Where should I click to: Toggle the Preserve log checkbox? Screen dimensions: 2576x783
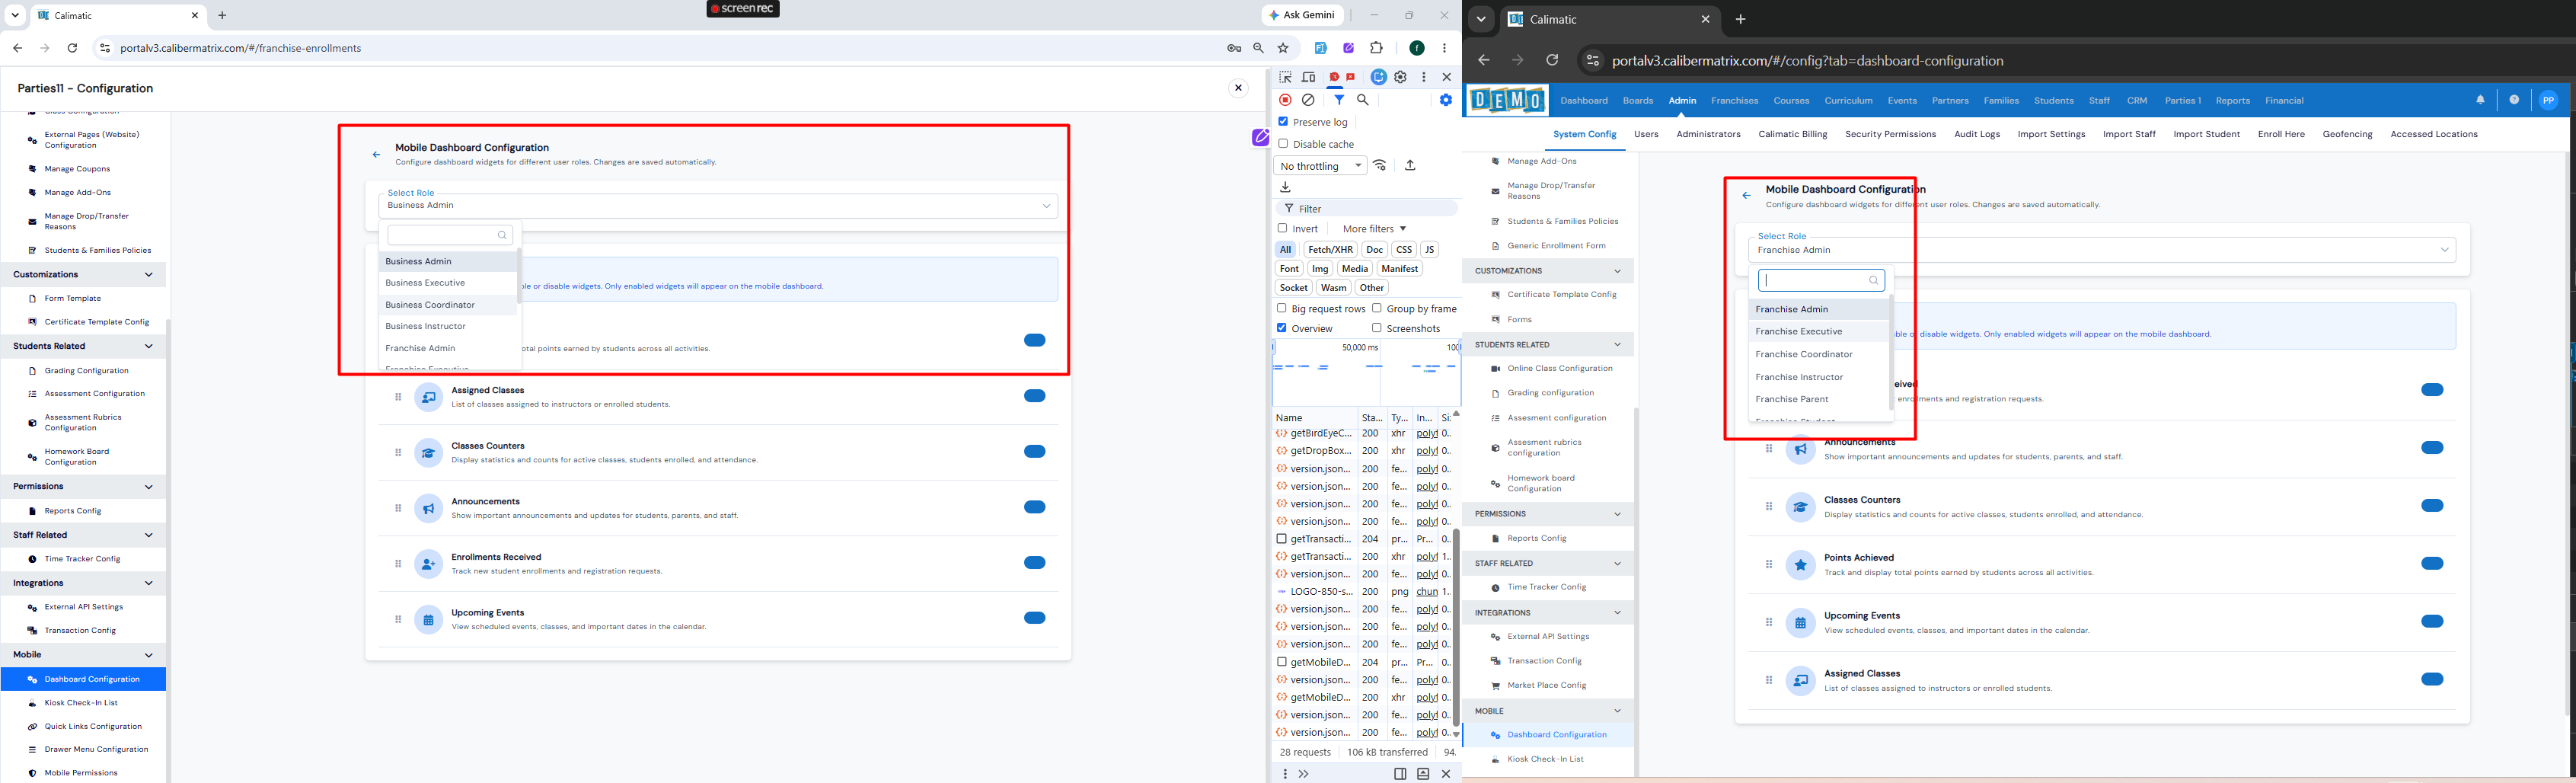coord(1283,122)
